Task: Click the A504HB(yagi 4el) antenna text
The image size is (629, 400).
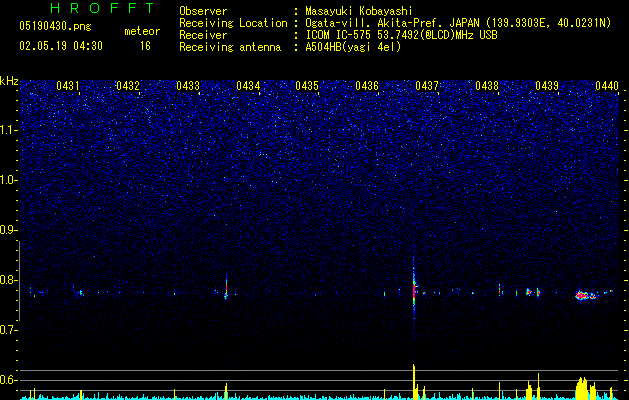Action: tap(353, 47)
